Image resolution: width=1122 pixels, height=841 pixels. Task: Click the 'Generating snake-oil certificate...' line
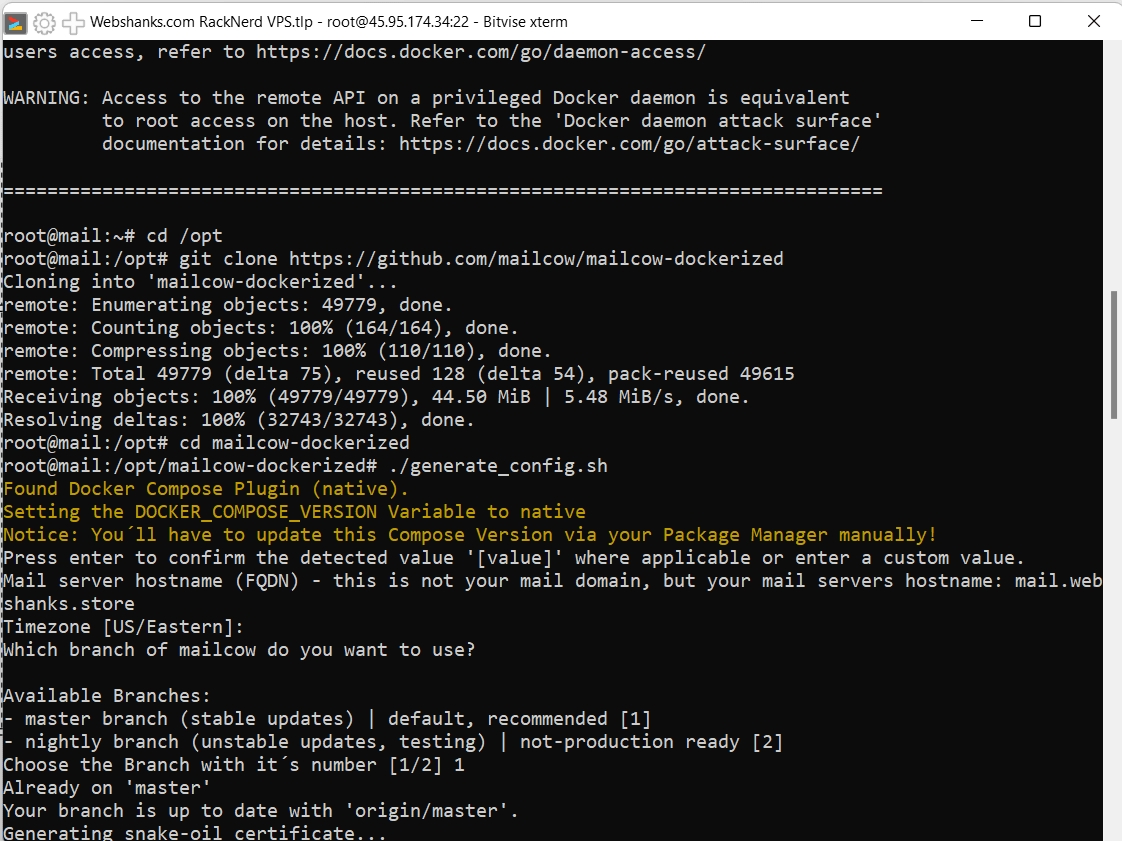pyautogui.click(x=194, y=833)
